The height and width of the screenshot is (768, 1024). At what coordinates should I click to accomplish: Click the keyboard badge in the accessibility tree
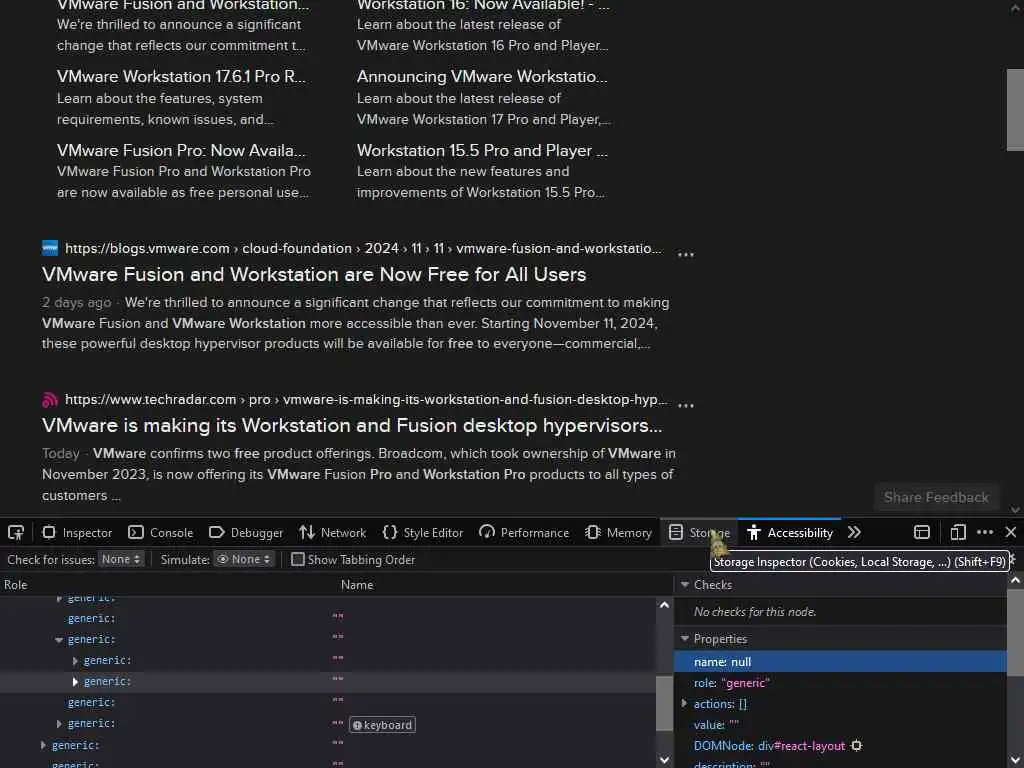(x=383, y=725)
